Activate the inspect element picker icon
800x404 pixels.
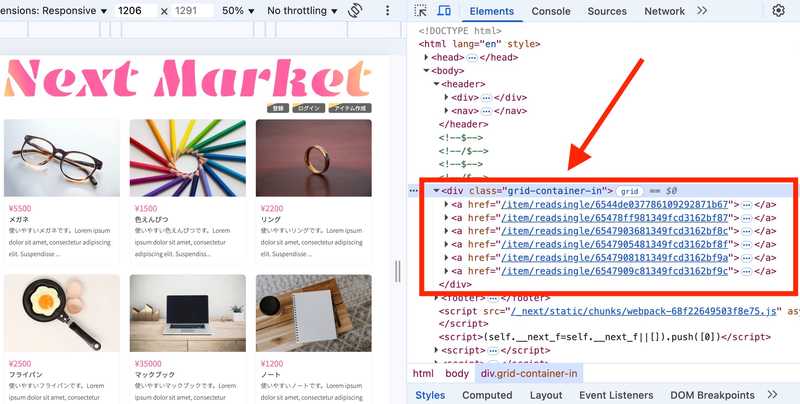pyautogui.click(x=420, y=11)
